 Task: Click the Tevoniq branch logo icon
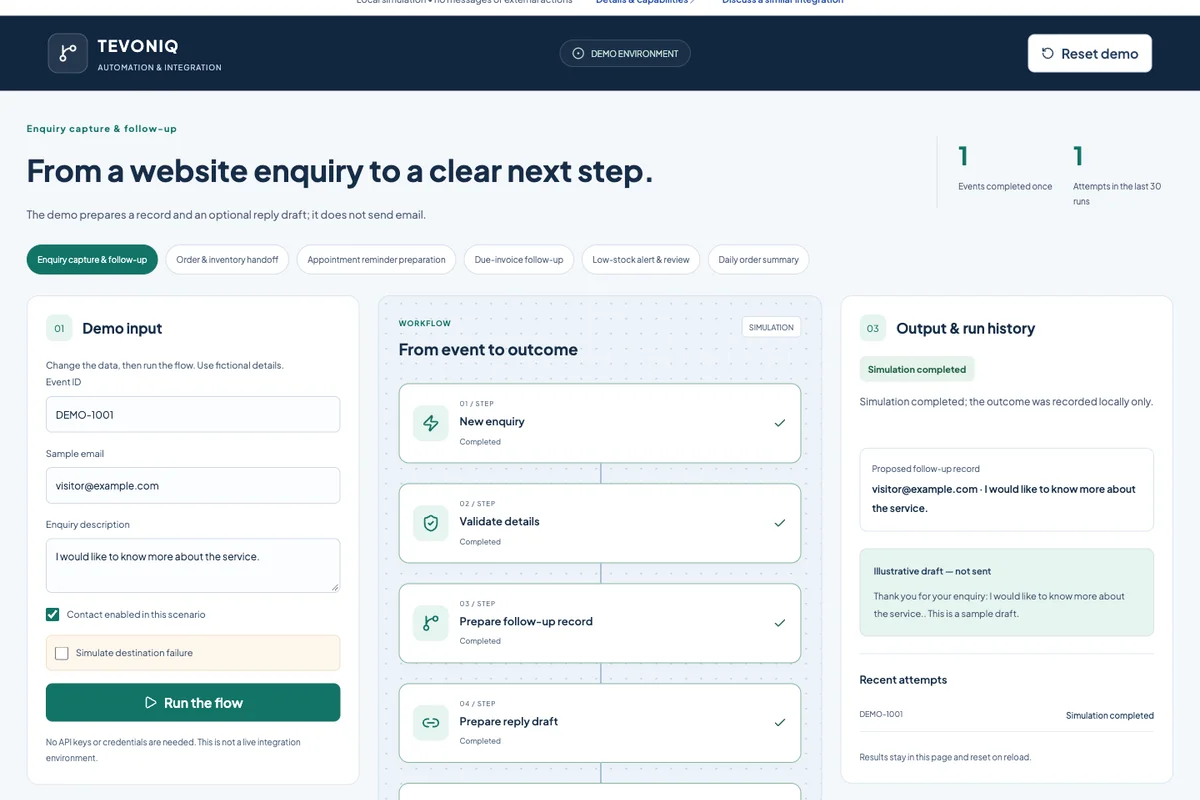point(68,53)
